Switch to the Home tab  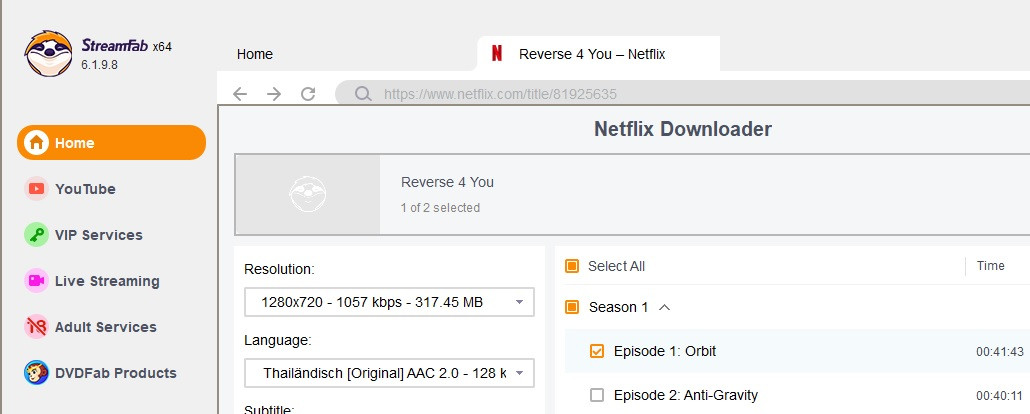point(255,54)
